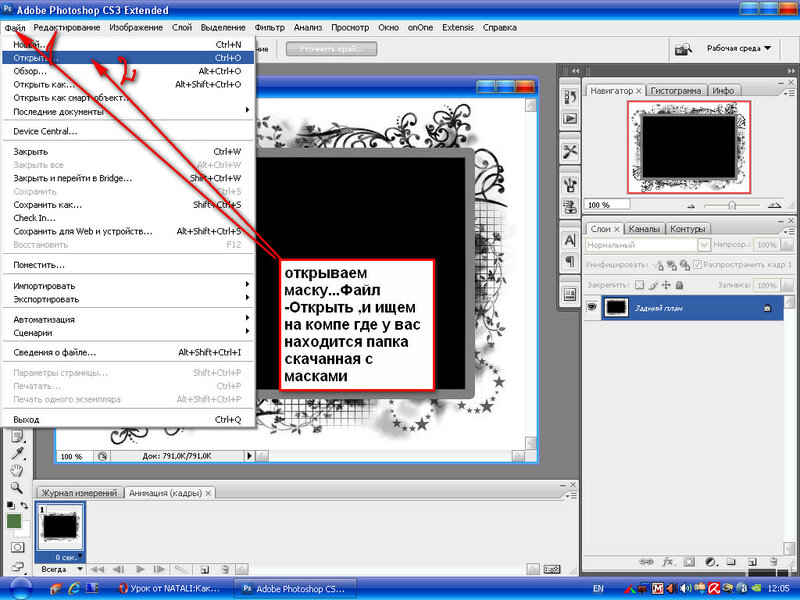
Task: Create a new group folder icon
Action: (731, 561)
